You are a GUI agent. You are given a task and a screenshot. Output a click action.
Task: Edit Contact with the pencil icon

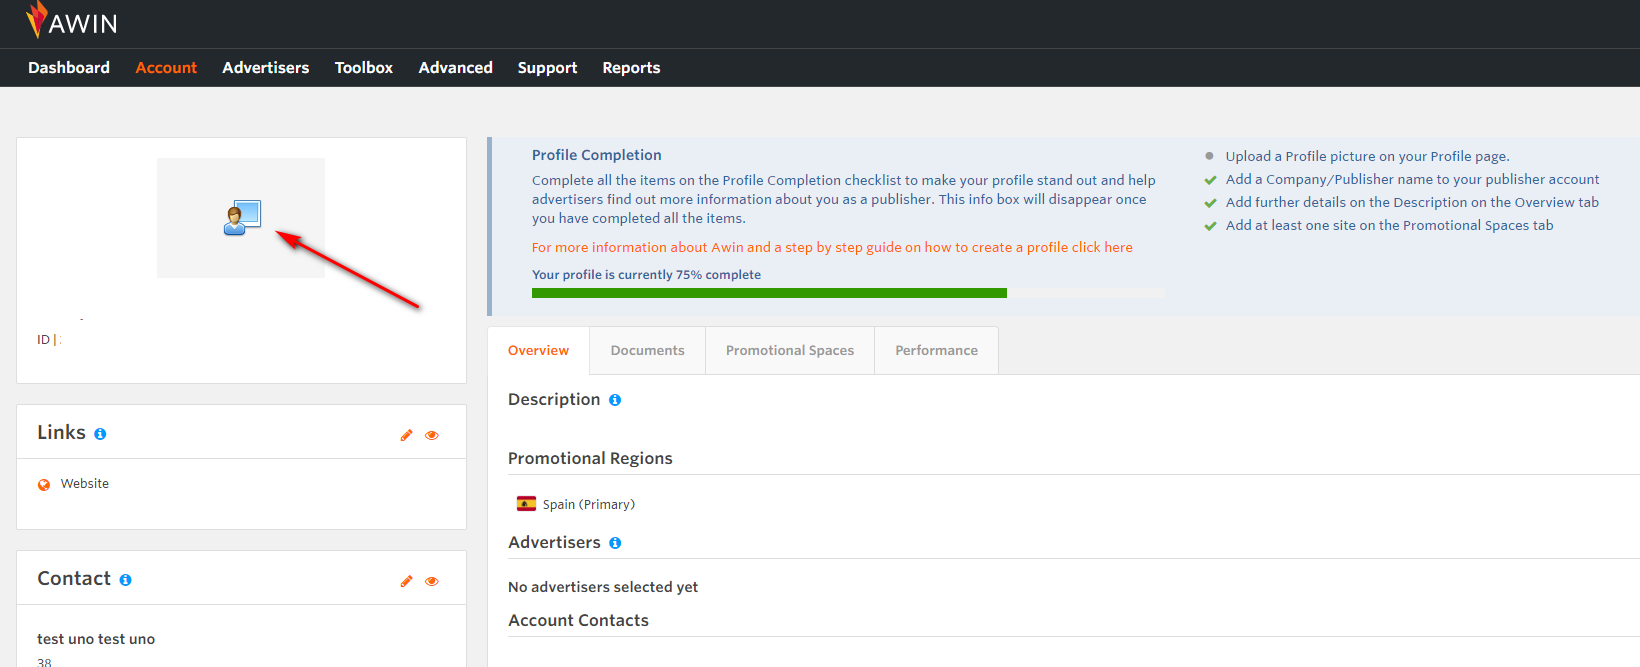(x=406, y=581)
